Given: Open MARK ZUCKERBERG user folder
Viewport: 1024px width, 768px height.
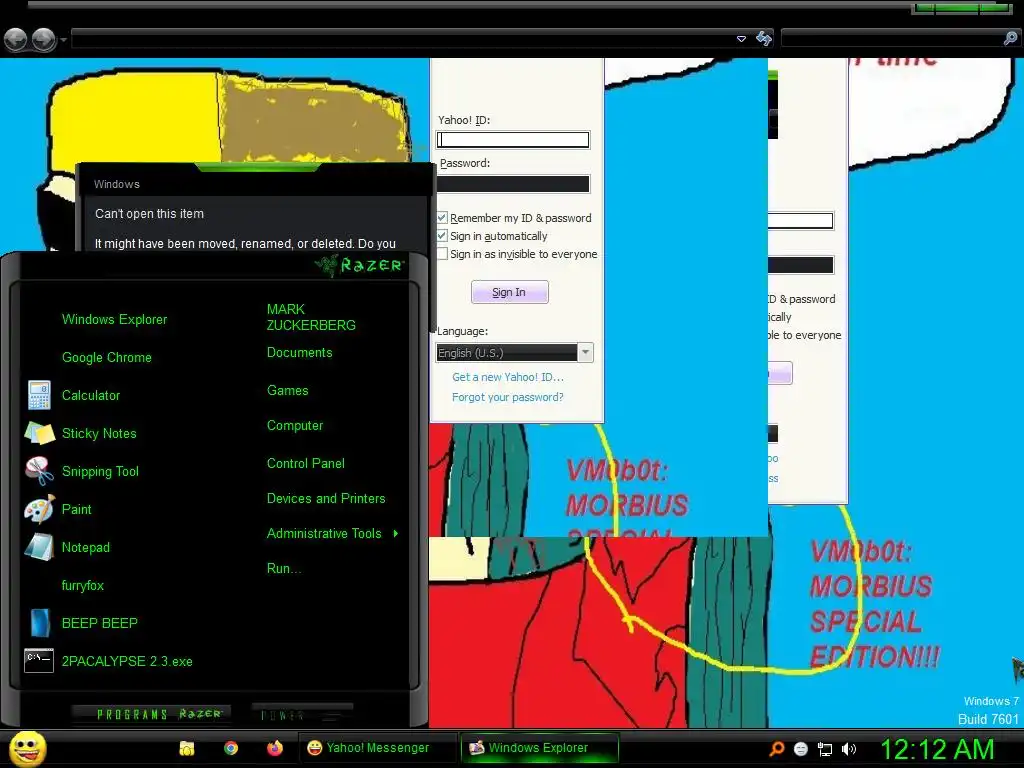Looking at the screenshot, I should coord(311,317).
